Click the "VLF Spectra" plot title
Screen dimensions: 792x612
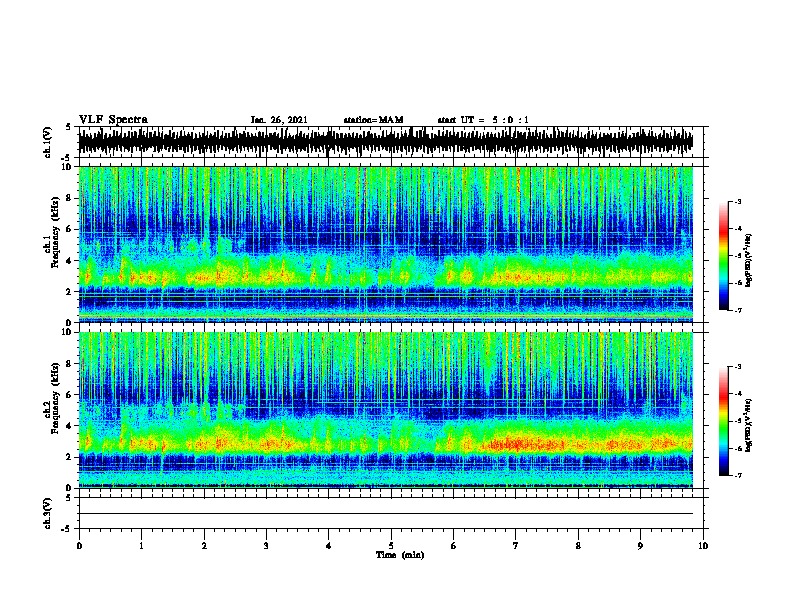113,120
